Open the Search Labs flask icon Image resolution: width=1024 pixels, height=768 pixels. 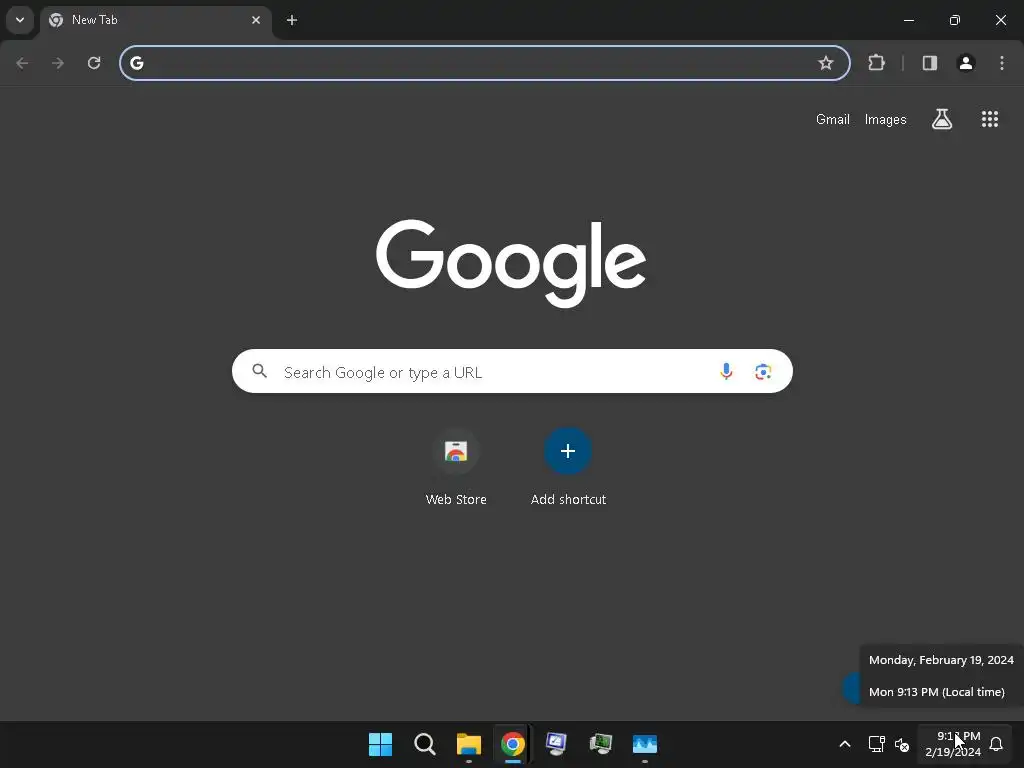942,119
